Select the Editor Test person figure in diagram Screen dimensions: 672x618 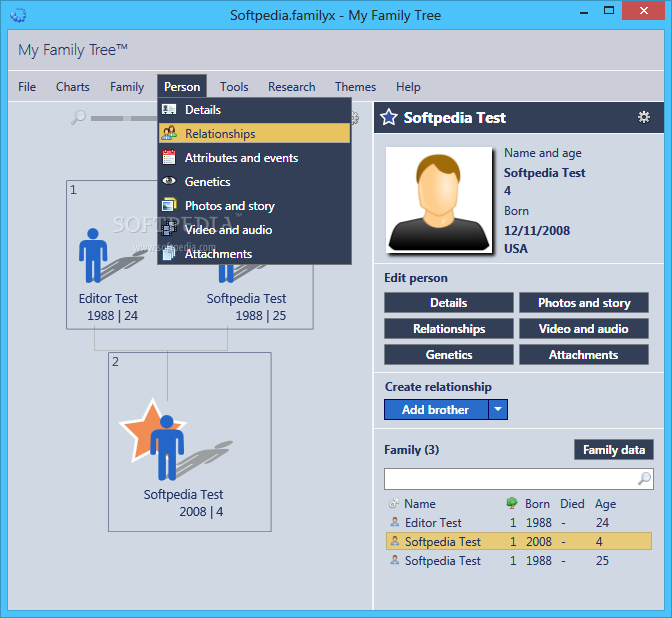pyautogui.click(x=93, y=255)
